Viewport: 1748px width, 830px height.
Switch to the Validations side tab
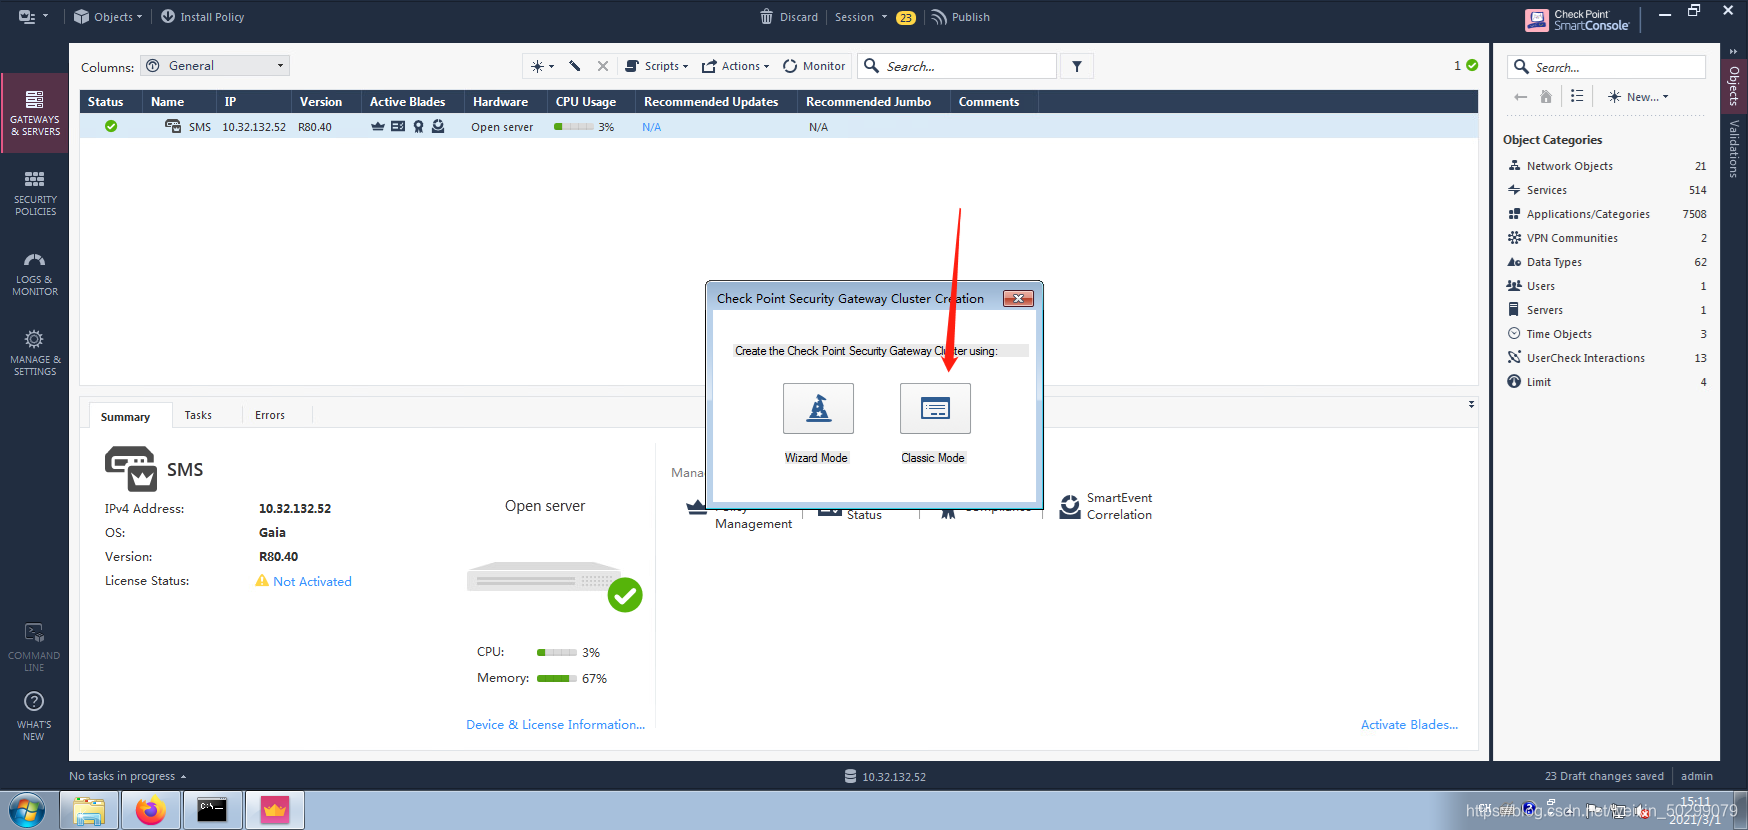pos(1734,149)
